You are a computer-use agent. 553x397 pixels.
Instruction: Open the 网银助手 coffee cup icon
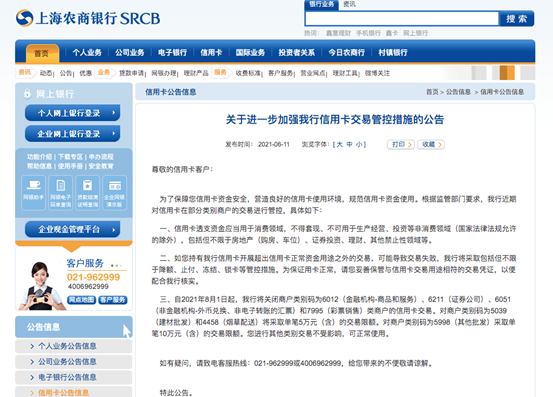coord(34,193)
